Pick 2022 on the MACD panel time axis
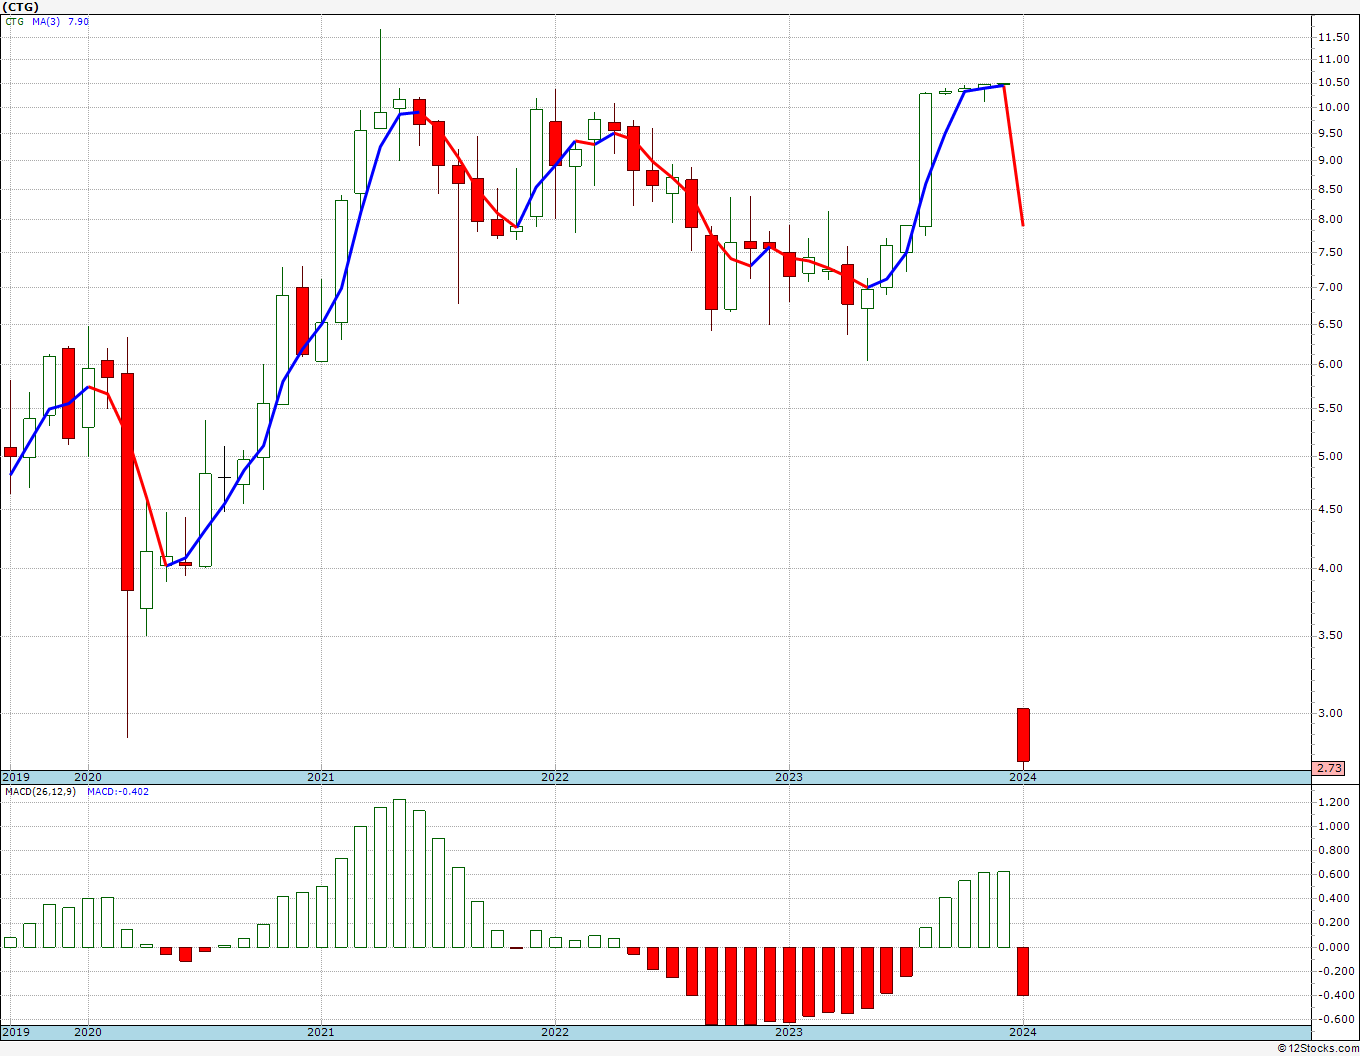The height and width of the screenshot is (1056, 1360). click(555, 1032)
